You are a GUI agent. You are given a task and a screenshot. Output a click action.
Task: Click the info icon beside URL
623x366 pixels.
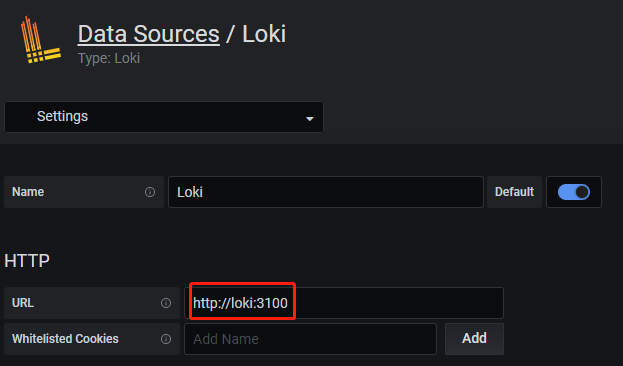pyautogui.click(x=166, y=303)
